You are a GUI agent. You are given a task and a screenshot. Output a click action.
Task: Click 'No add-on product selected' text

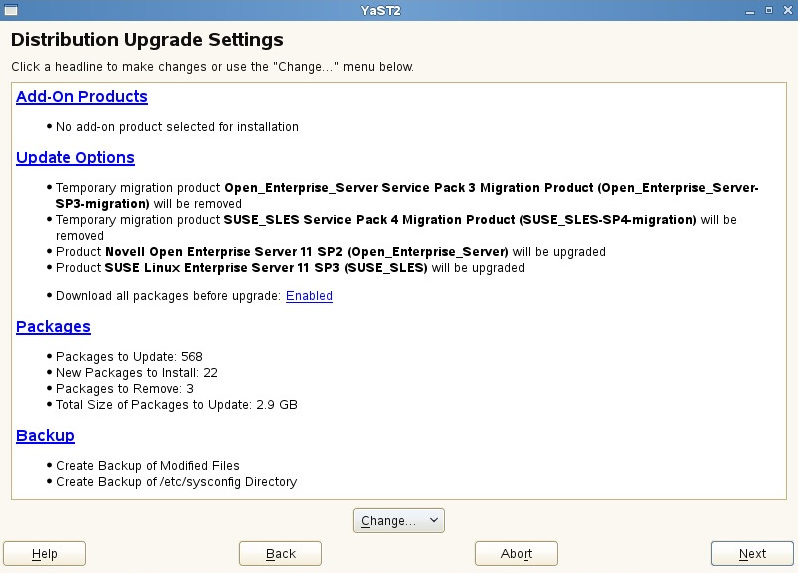tap(177, 127)
